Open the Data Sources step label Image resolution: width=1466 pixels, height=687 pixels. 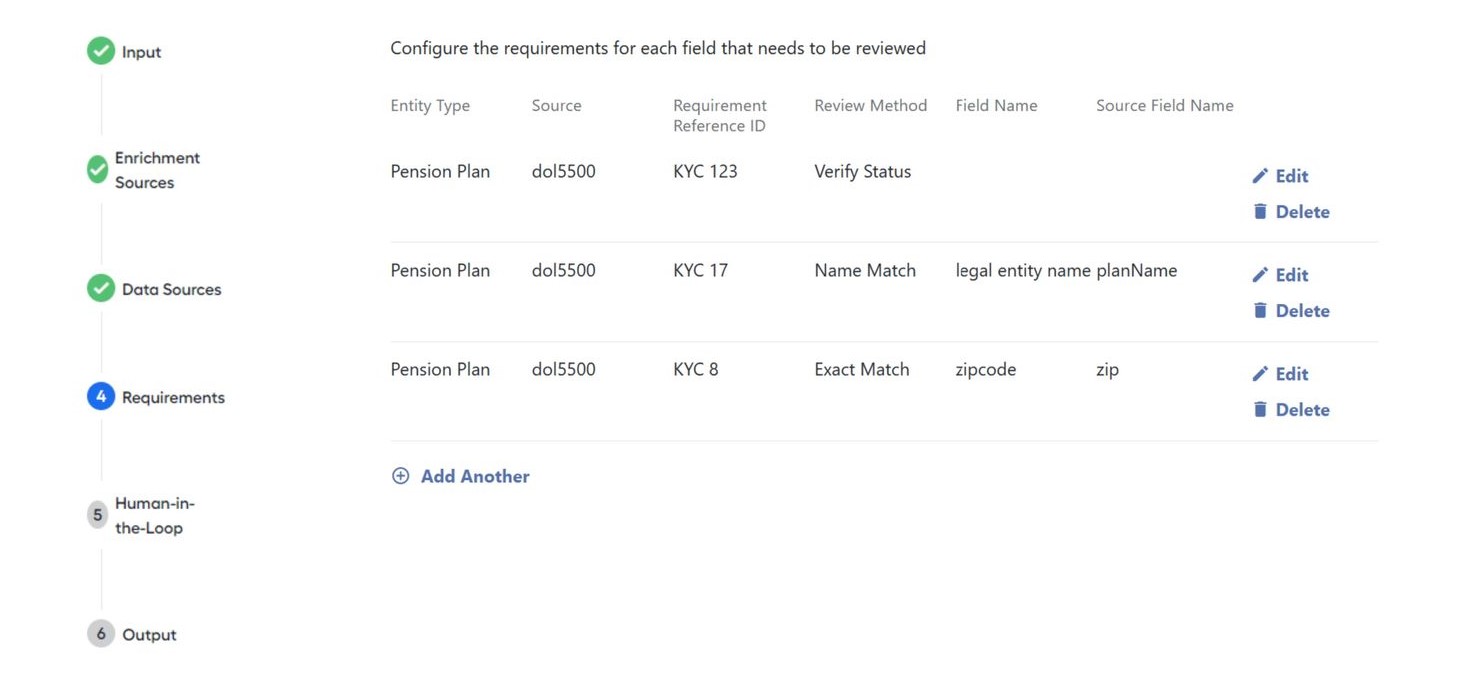pyautogui.click(x=171, y=289)
